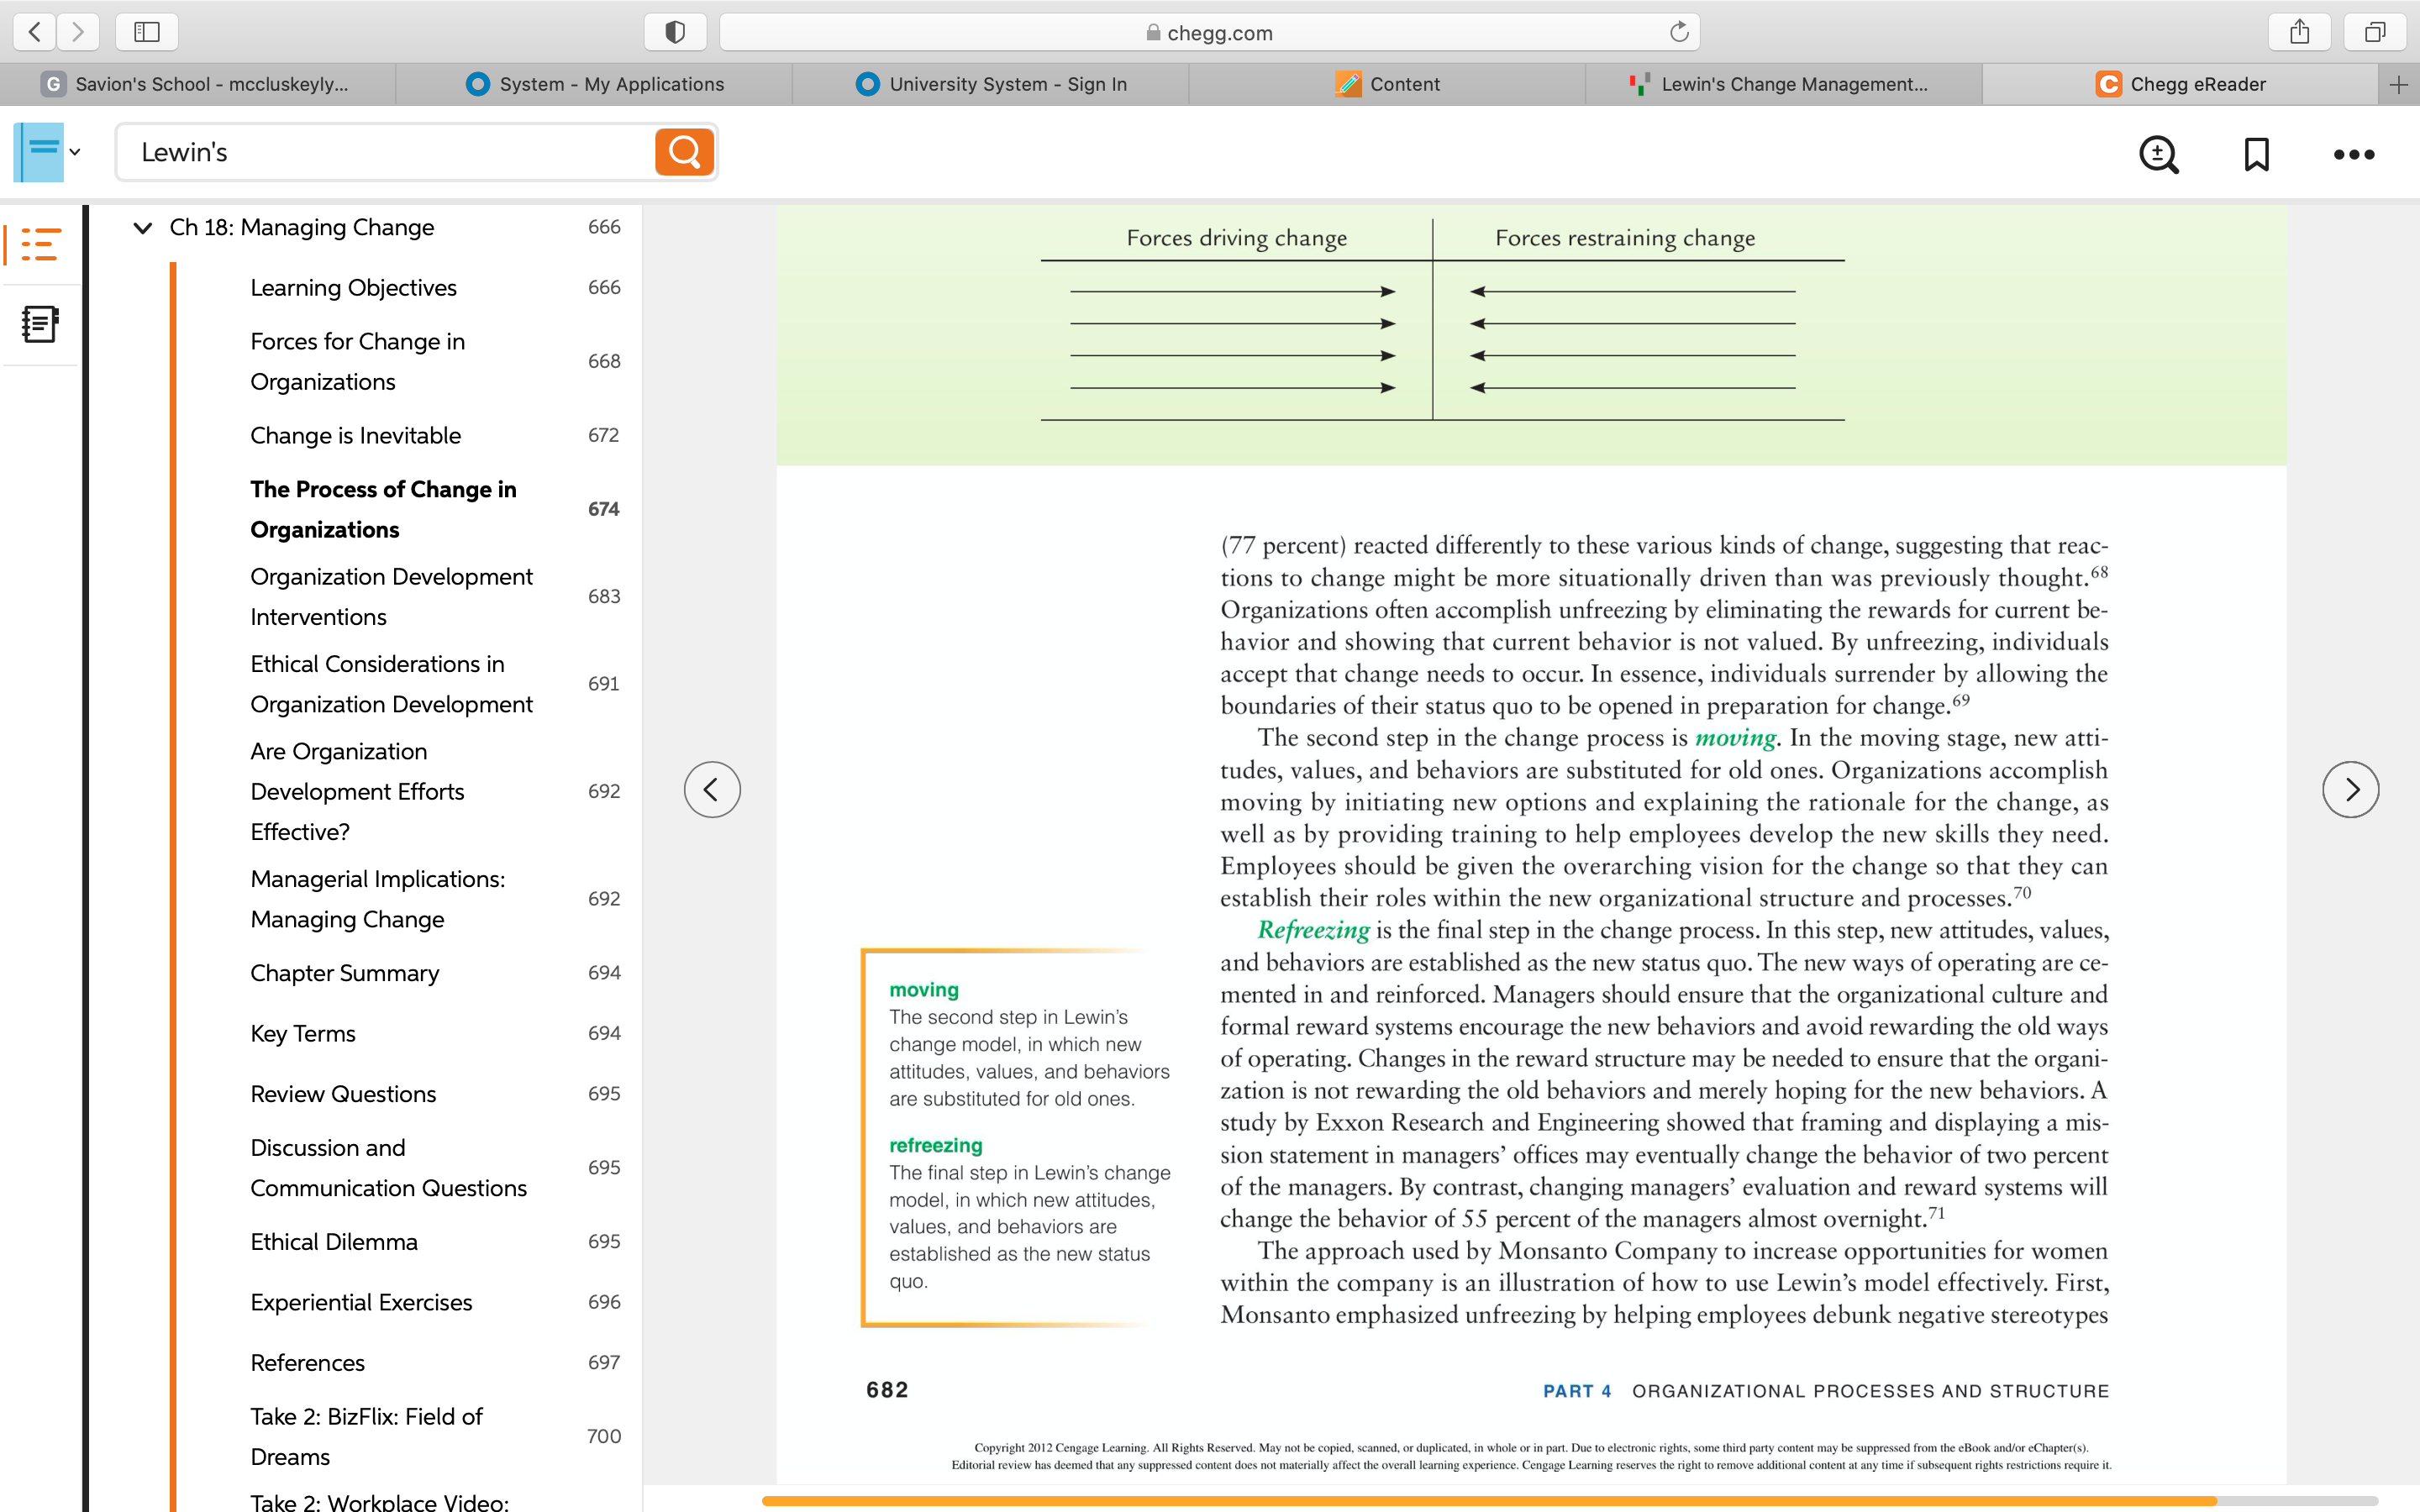Image resolution: width=2420 pixels, height=1512 pixels.
Task: Jump to References section
Action: click(307, 1363)
